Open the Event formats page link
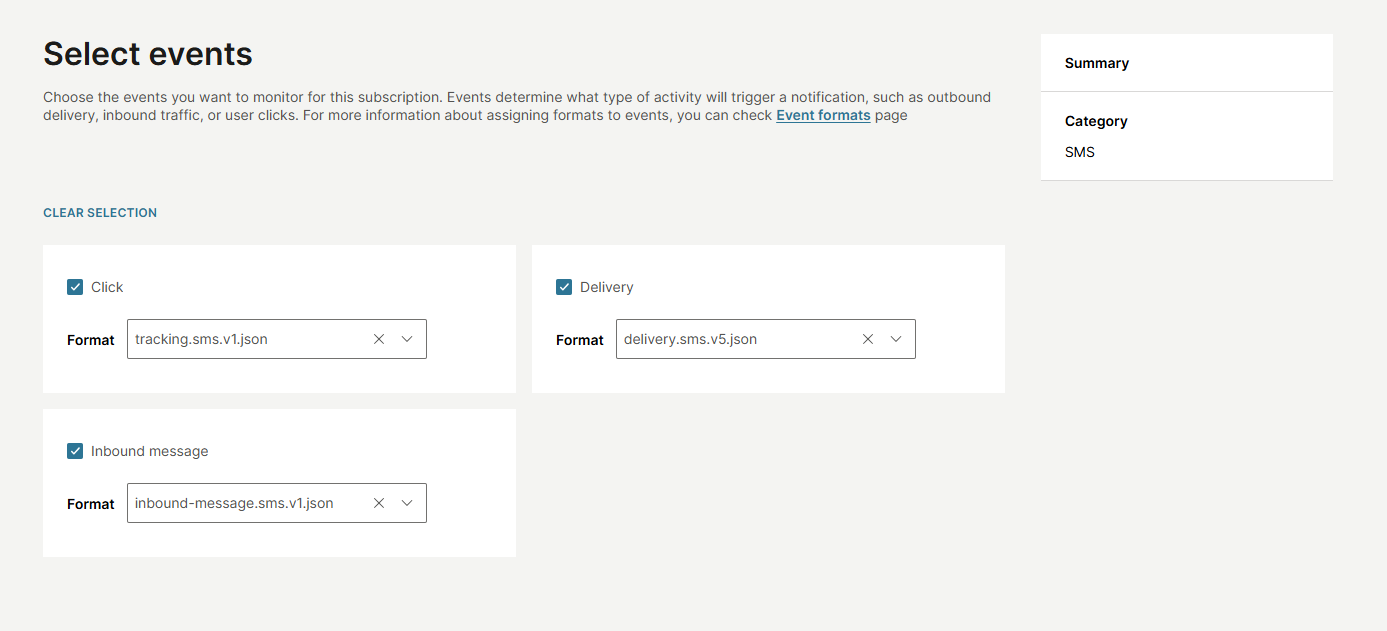The image size is (1387, 631). pos(823,115)
